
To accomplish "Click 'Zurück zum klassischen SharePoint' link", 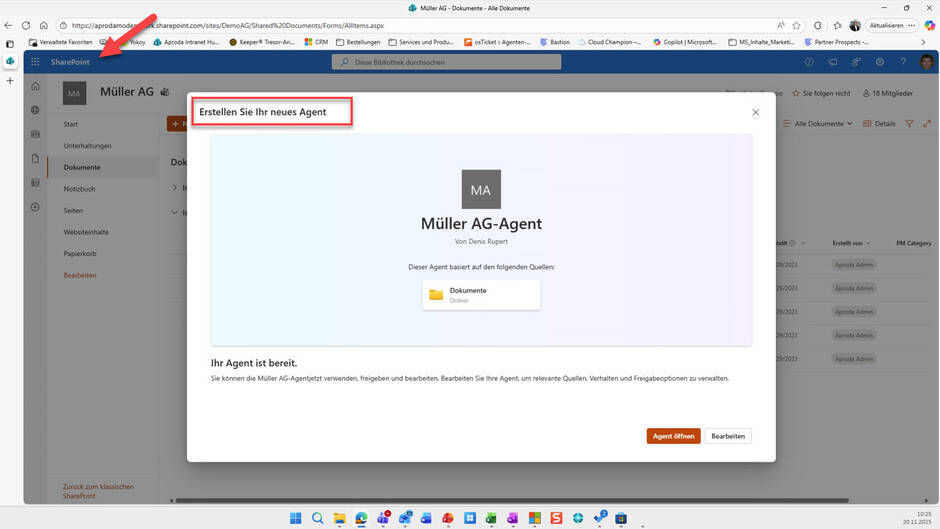I will click(98, 491).
